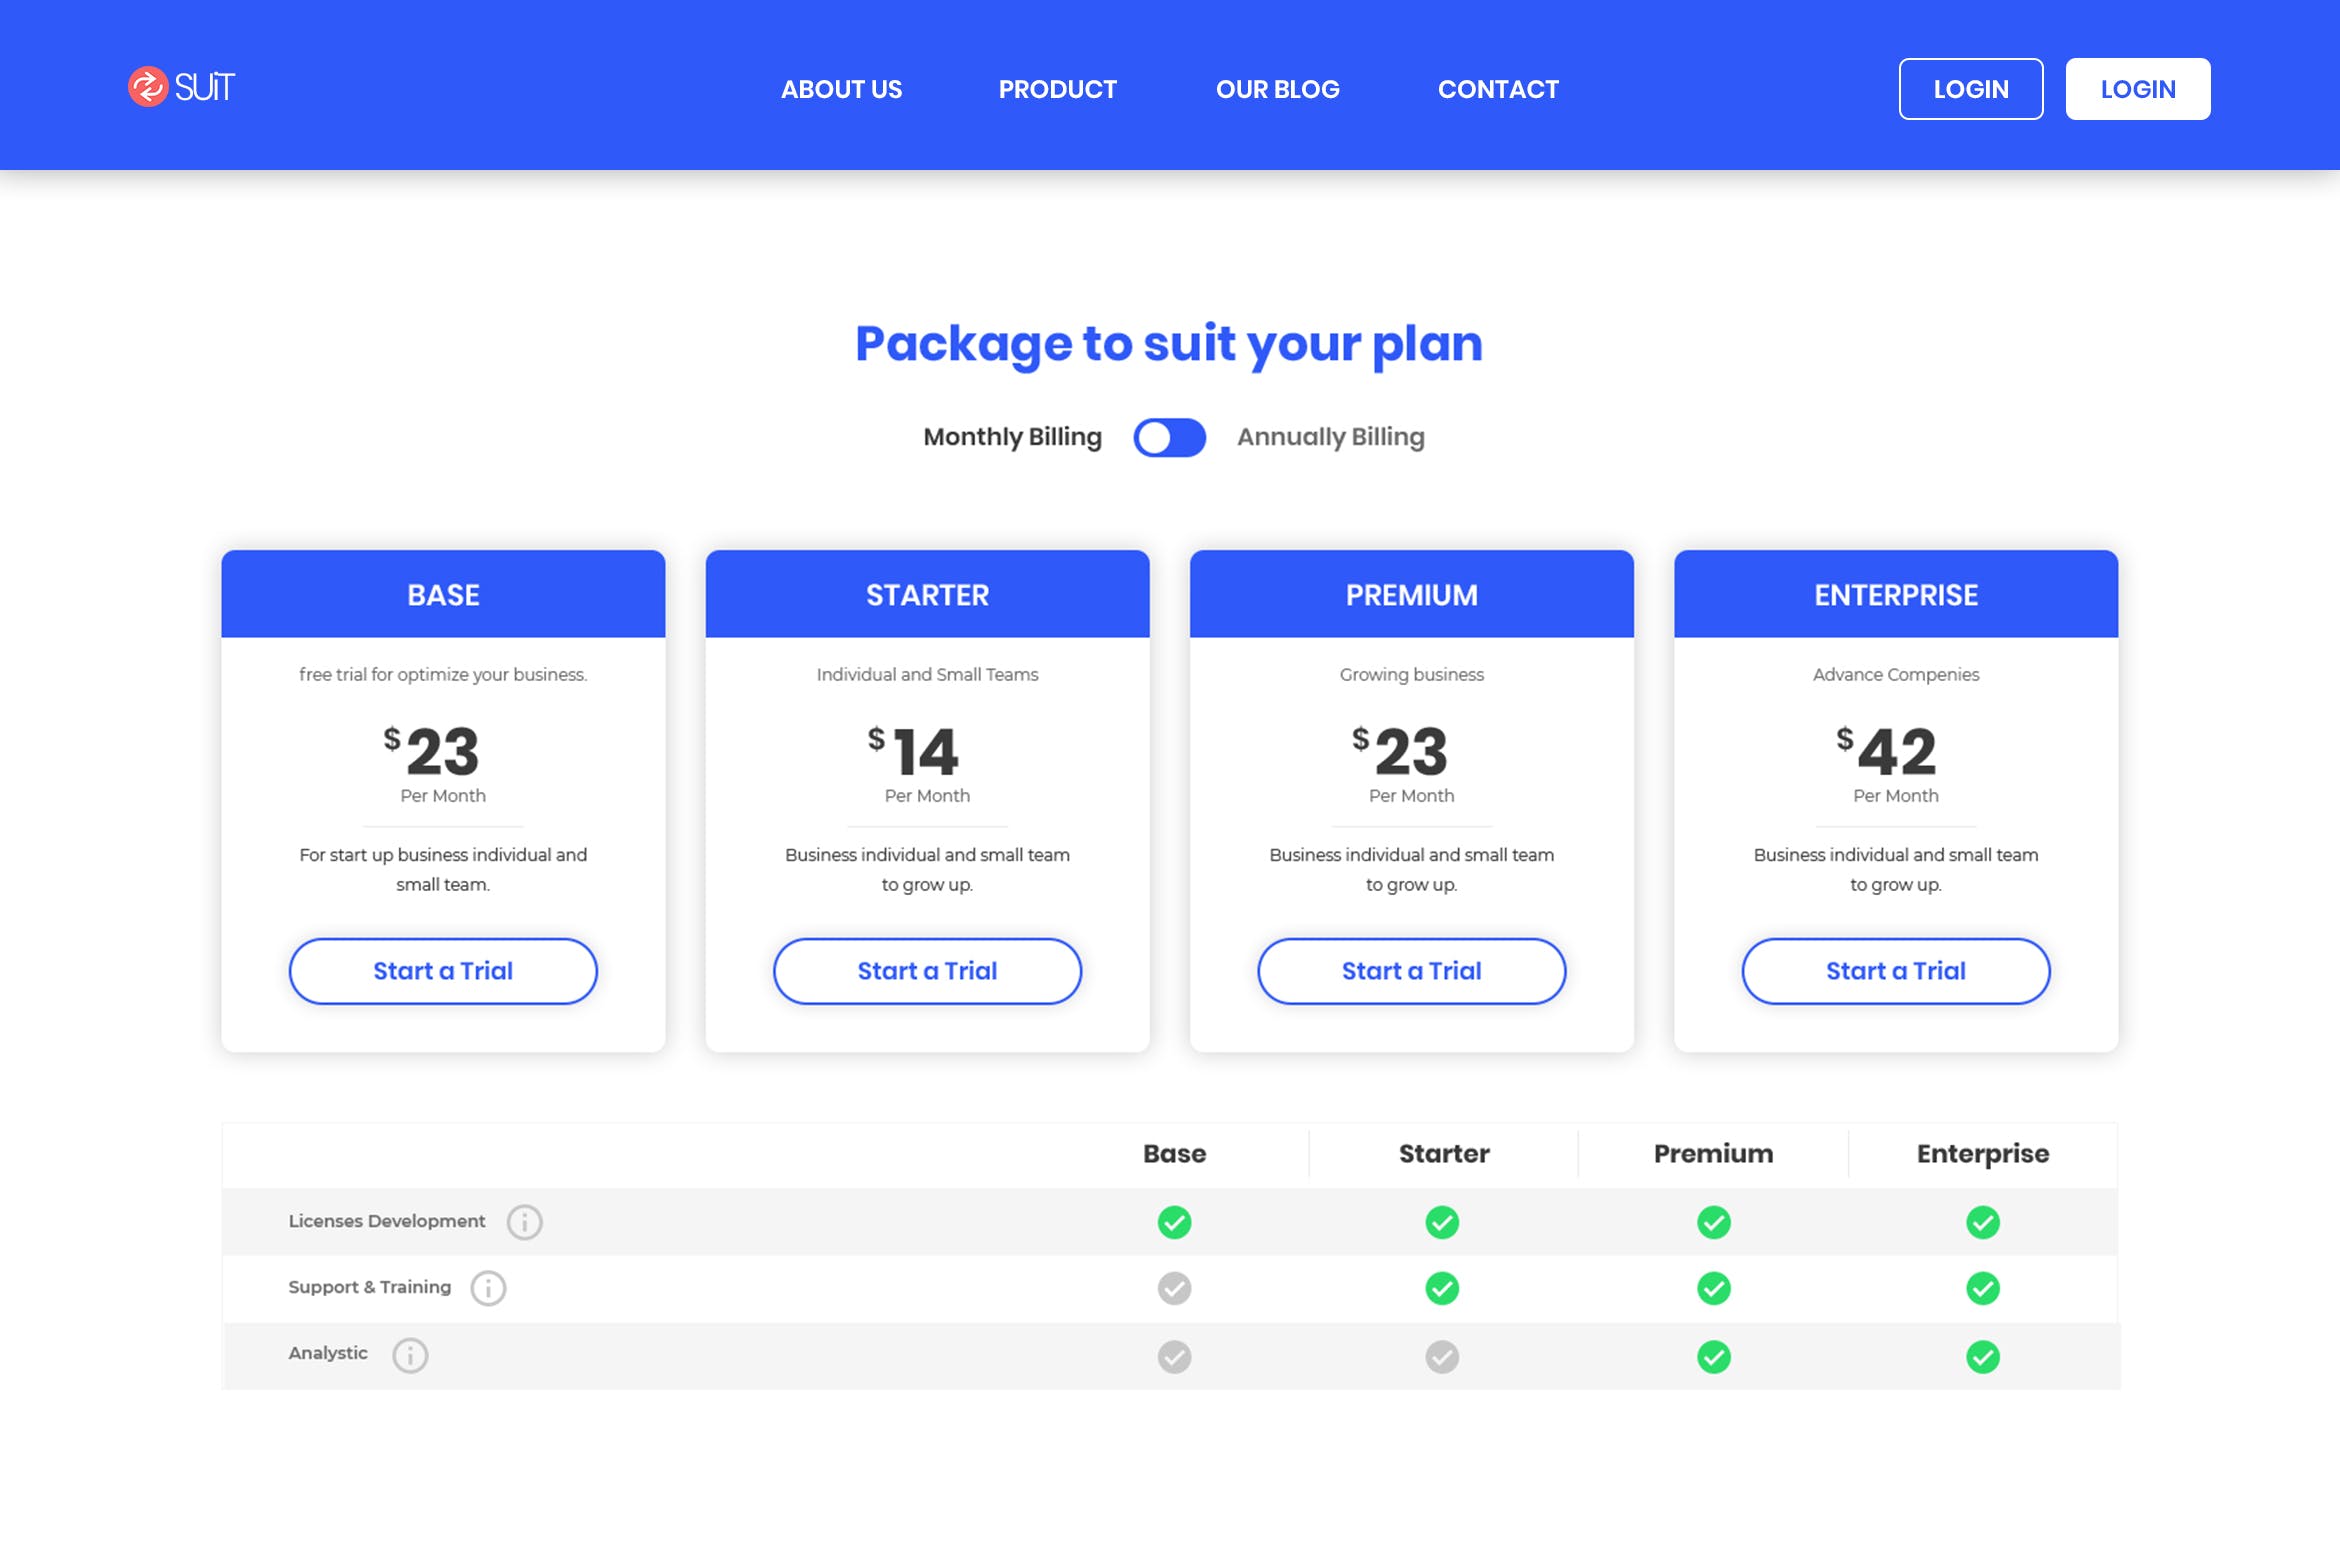The image size is (2340, 1560).
Task: Click the gray Starter Analytic checkmark
Action: click(1442, 1356)
